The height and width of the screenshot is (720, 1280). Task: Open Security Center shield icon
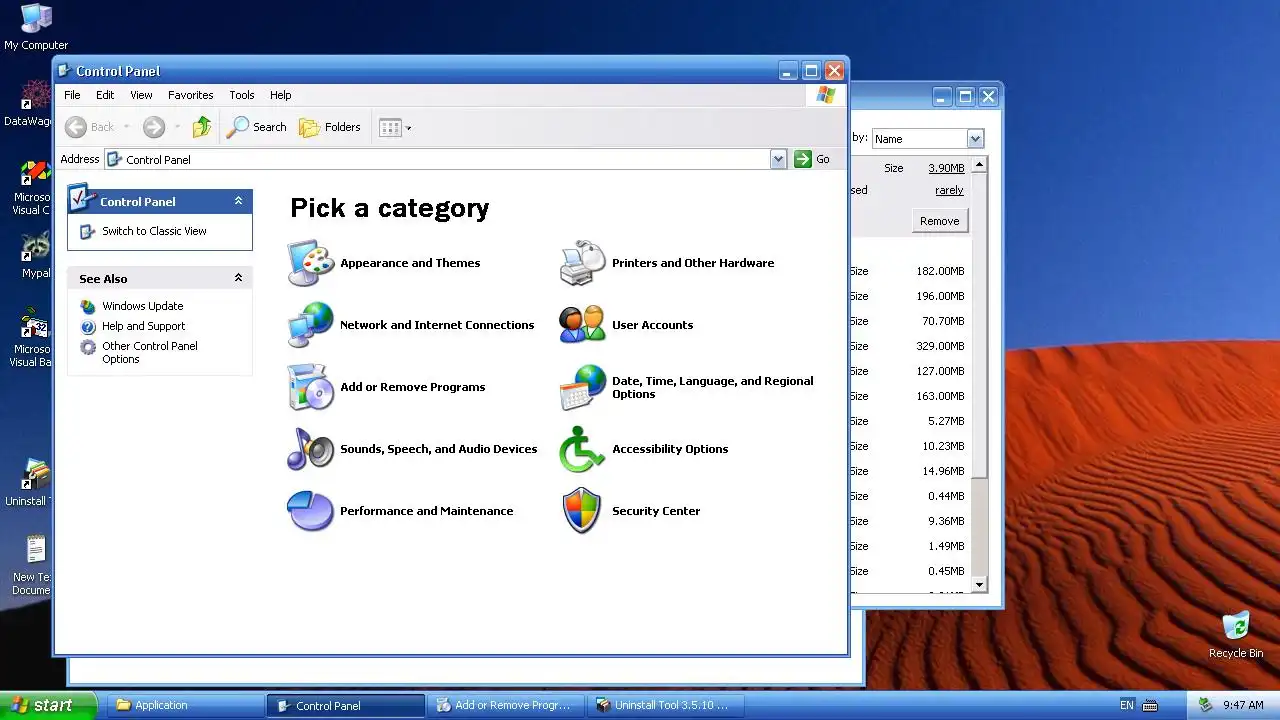click(x=583, y=511)
